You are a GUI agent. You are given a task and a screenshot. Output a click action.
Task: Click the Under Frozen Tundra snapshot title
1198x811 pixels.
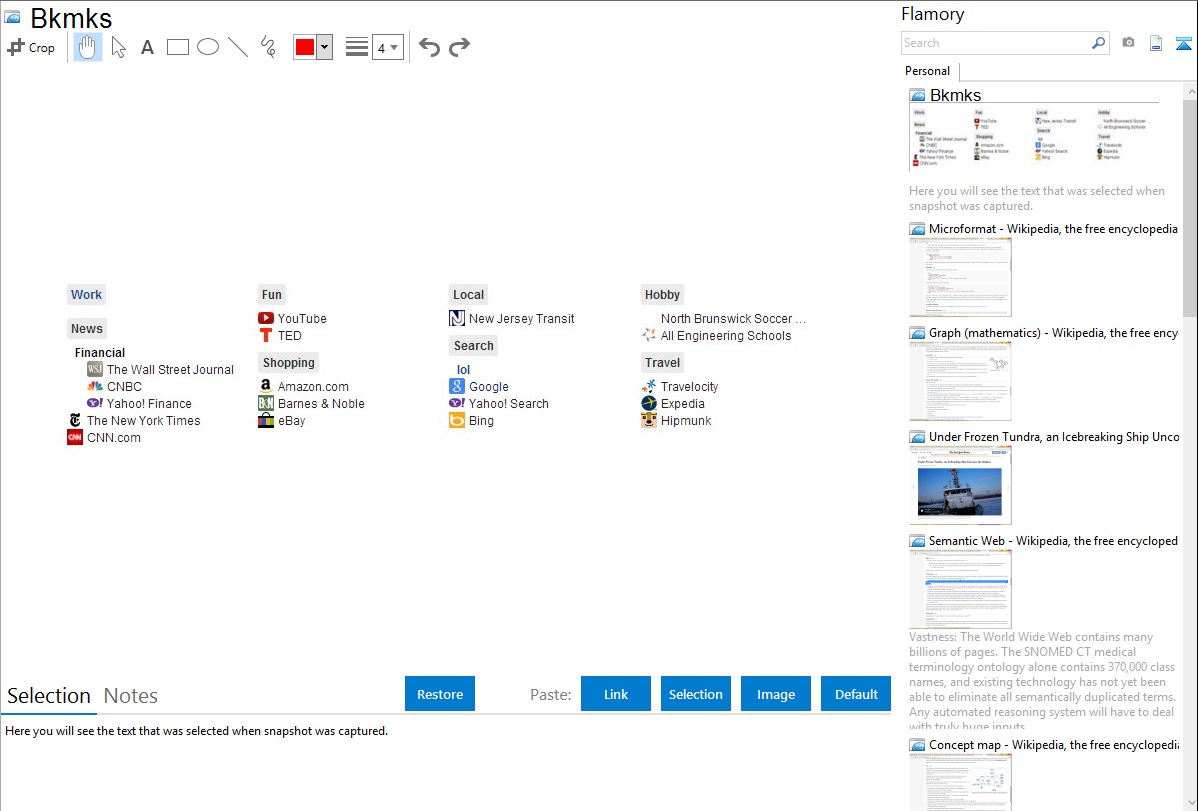[x=1054, y=437]
